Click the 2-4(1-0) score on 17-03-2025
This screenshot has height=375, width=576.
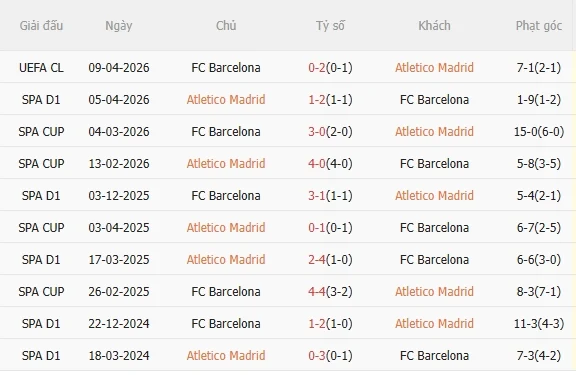tap(330, 260)
